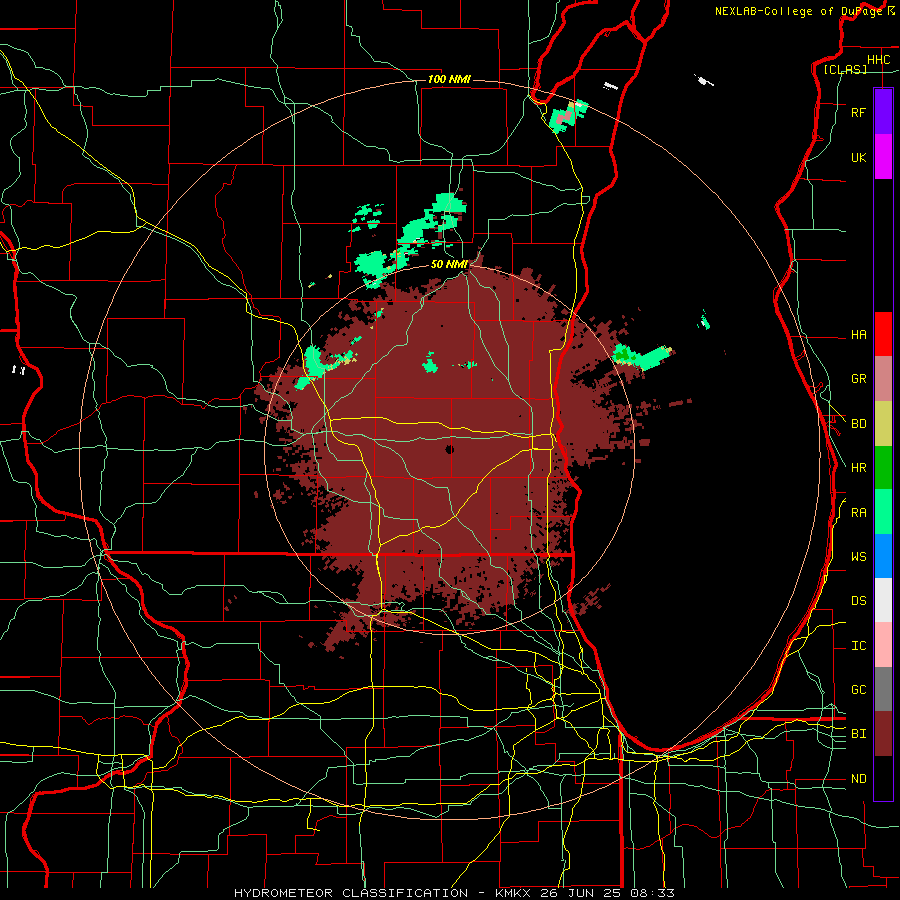
Task: Select the pink GR legend swatch
Action: [883, 379]
